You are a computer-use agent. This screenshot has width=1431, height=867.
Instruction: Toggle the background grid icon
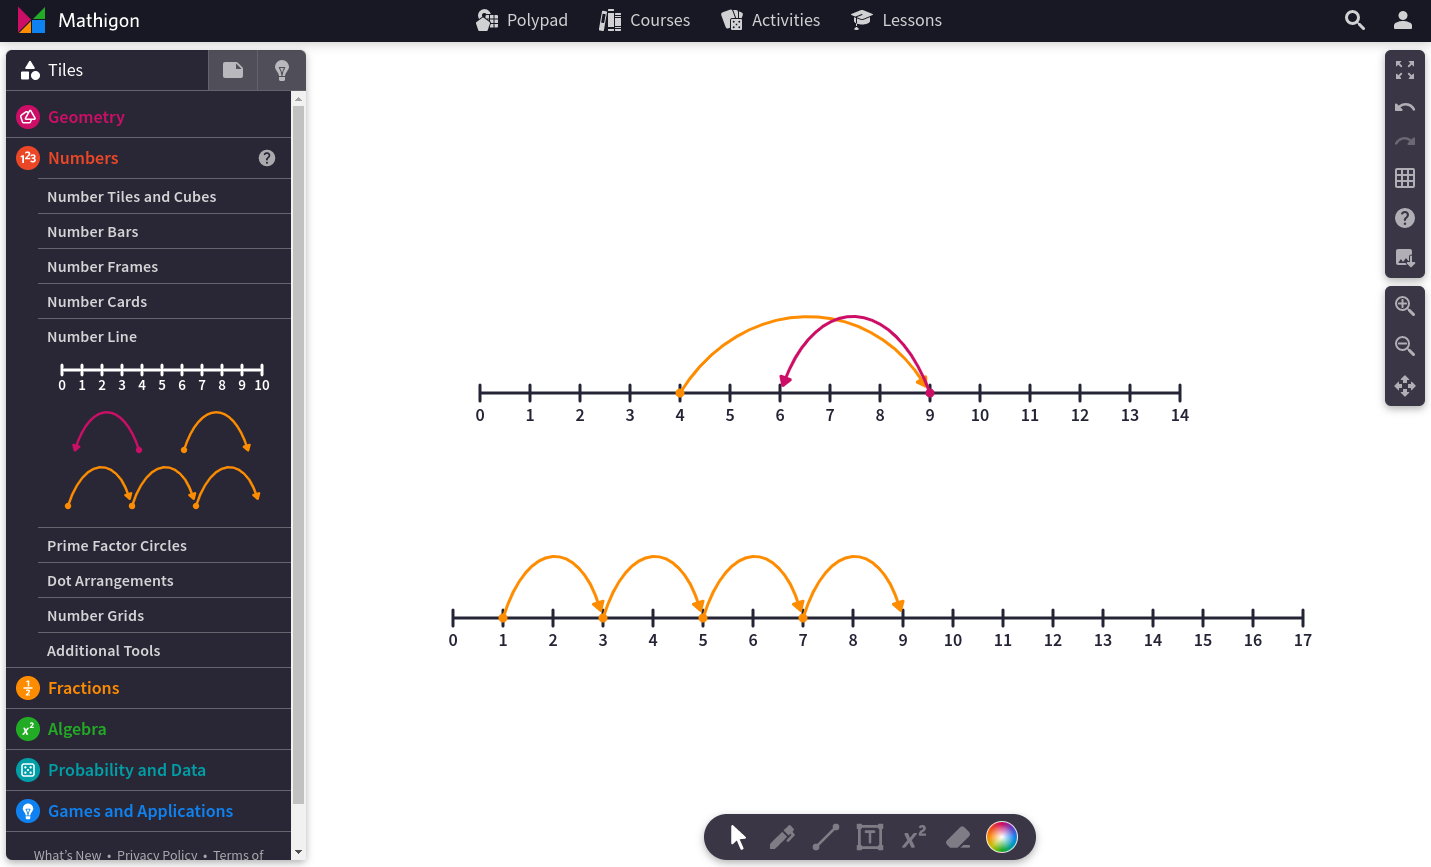(x=1404, y=178)
